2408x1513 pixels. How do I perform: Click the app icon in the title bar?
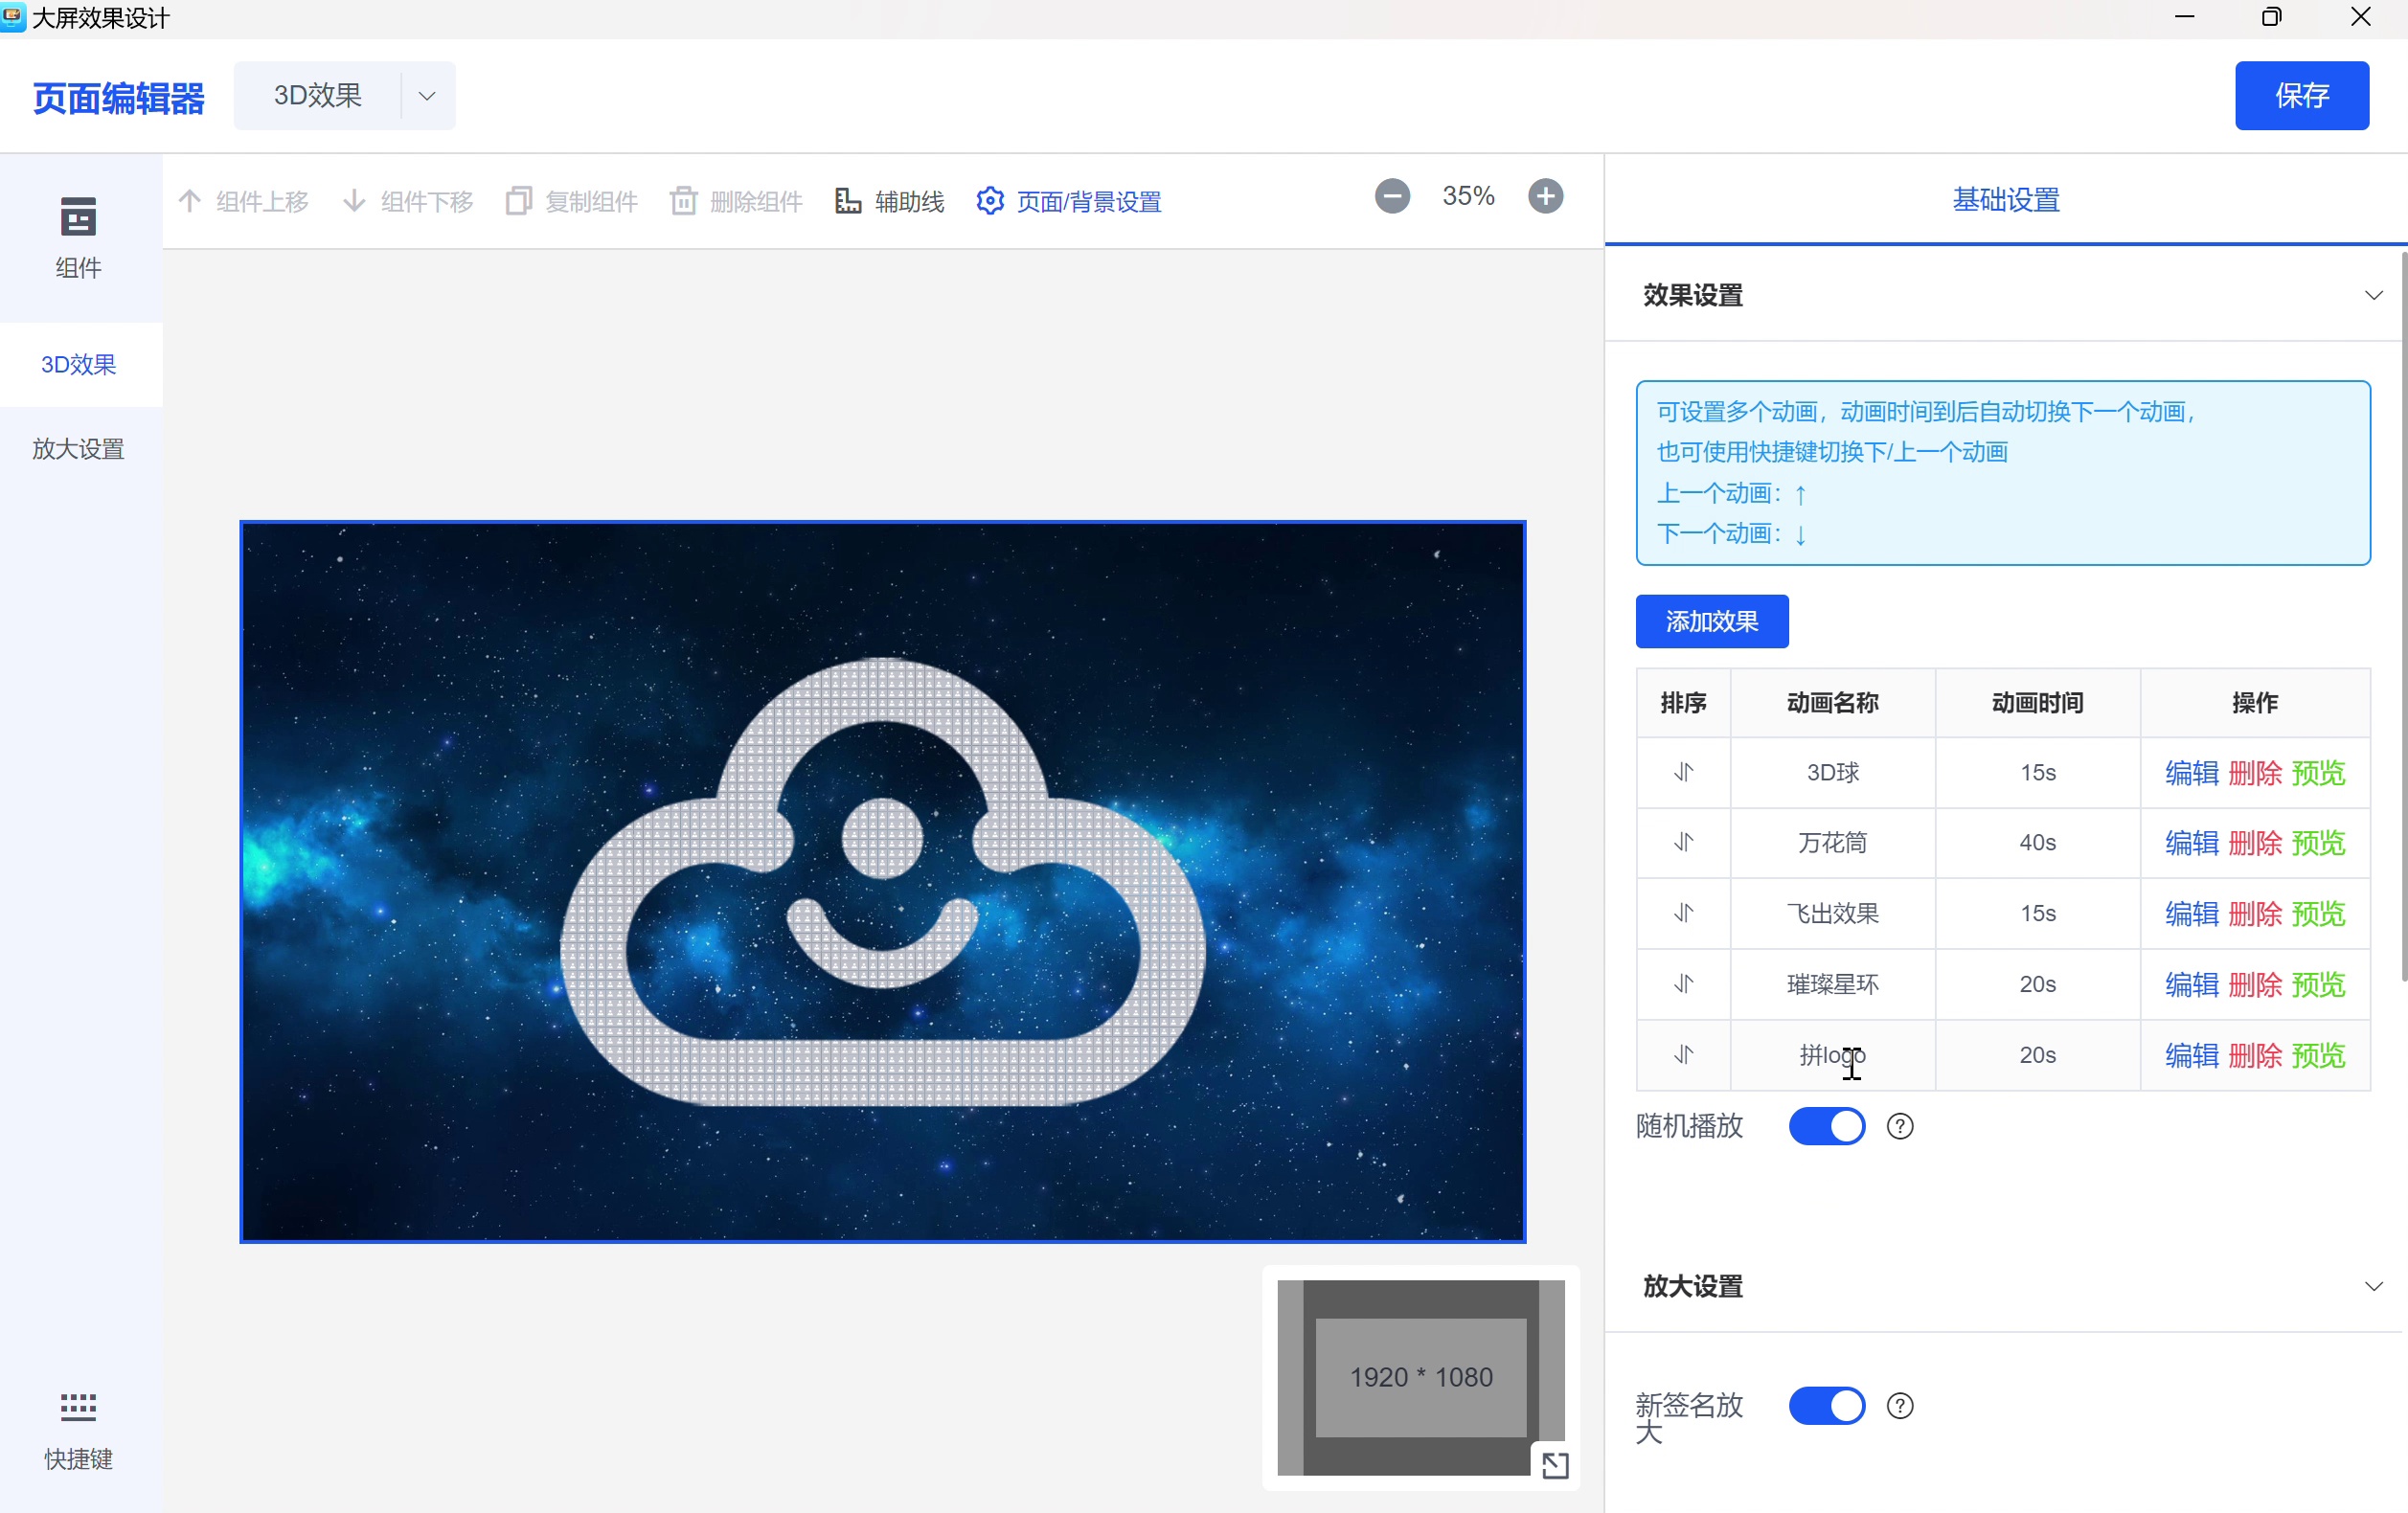click(x=13, y=17)
